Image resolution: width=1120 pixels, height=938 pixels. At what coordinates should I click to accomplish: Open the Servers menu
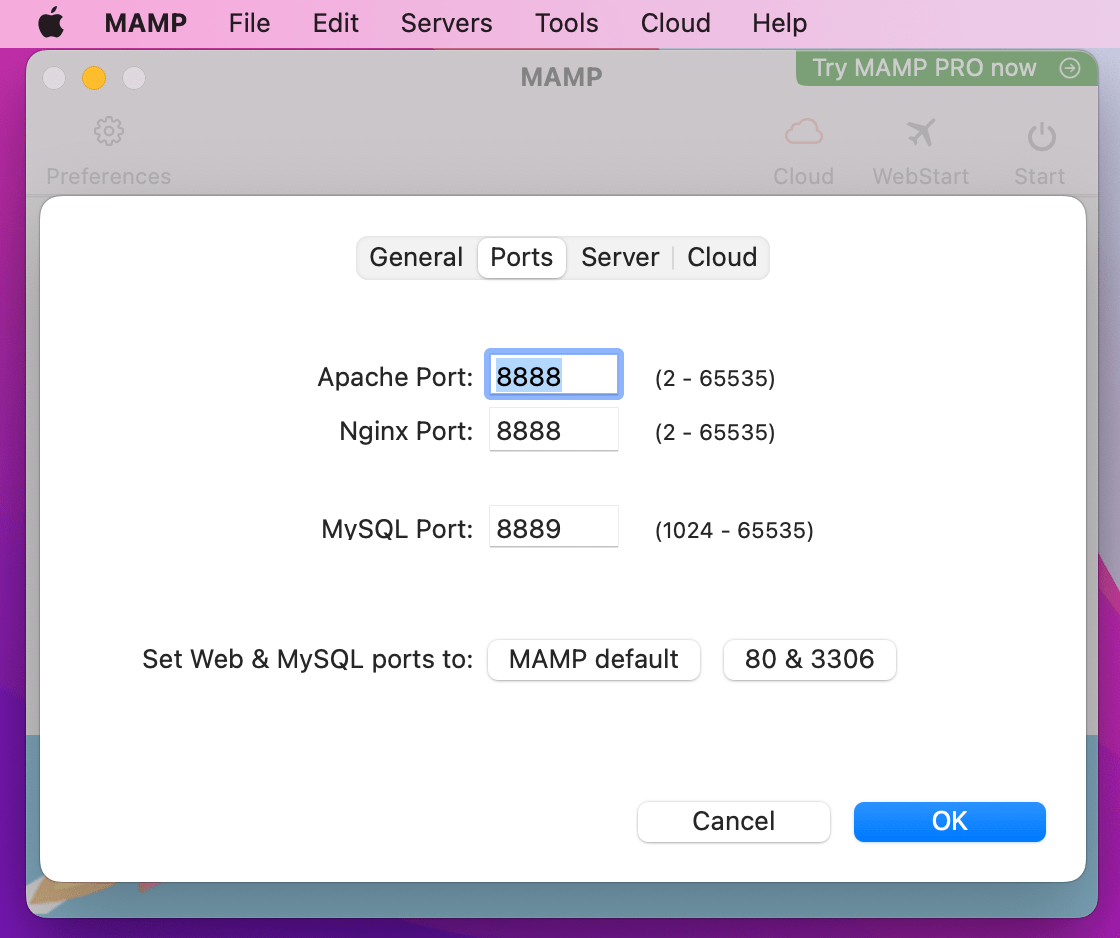coord(446,22)
